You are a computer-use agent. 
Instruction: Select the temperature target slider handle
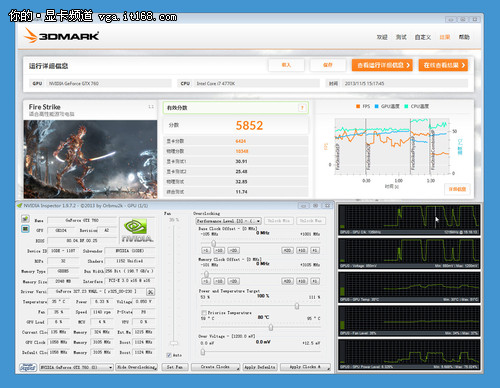[271, 327]
